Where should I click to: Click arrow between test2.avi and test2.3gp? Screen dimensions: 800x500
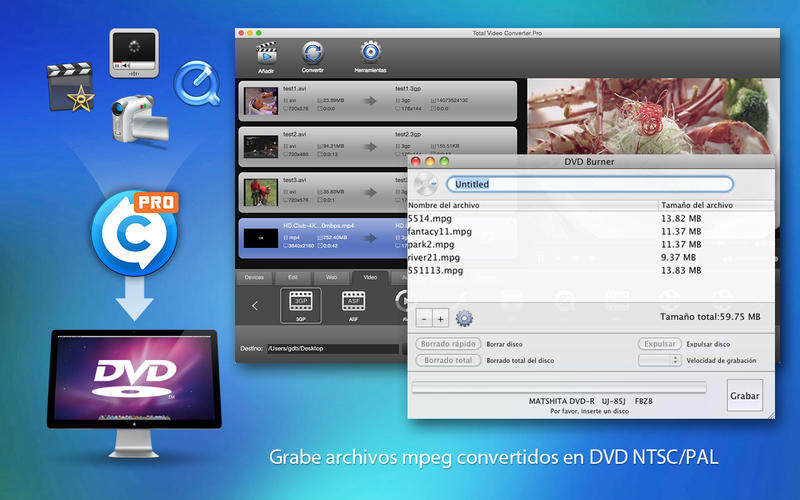(x=370, y=147)
